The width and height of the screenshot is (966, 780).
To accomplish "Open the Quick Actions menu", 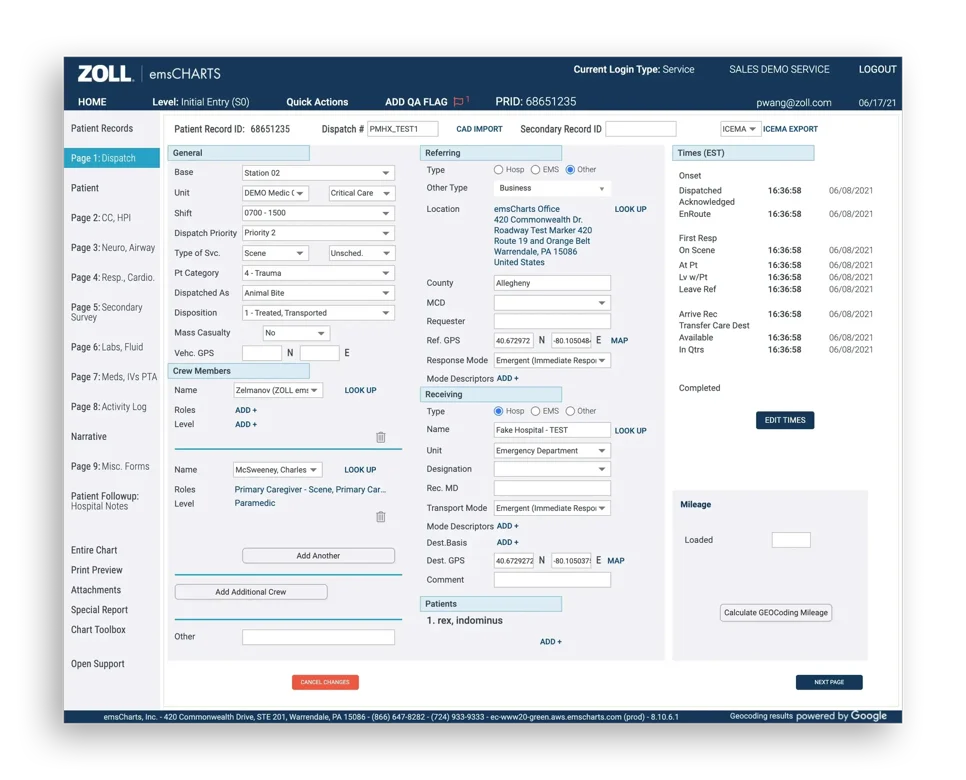I will coord(317,102).
